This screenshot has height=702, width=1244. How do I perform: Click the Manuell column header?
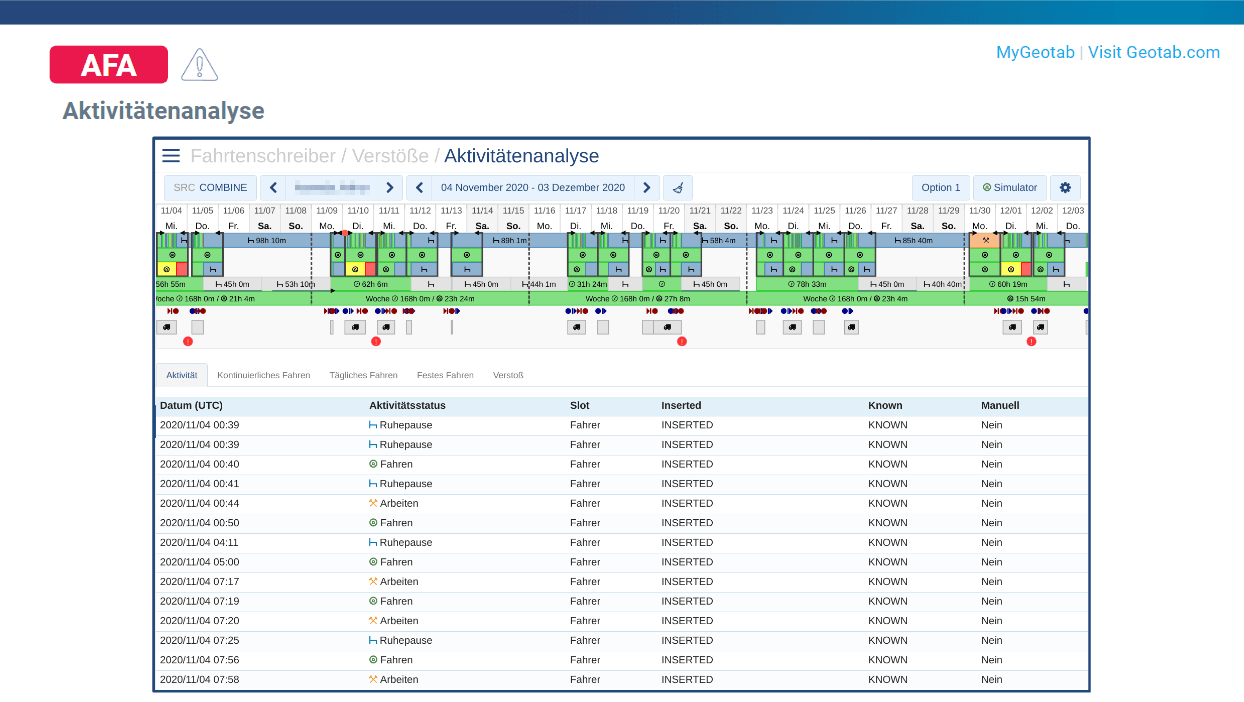(1000, 406)
